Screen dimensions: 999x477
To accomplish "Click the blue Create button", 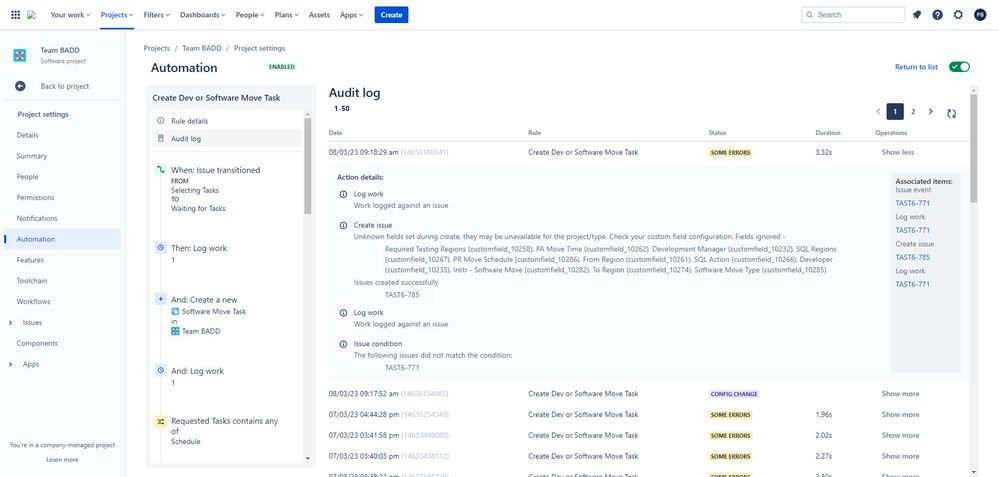I will click(391, 15).
